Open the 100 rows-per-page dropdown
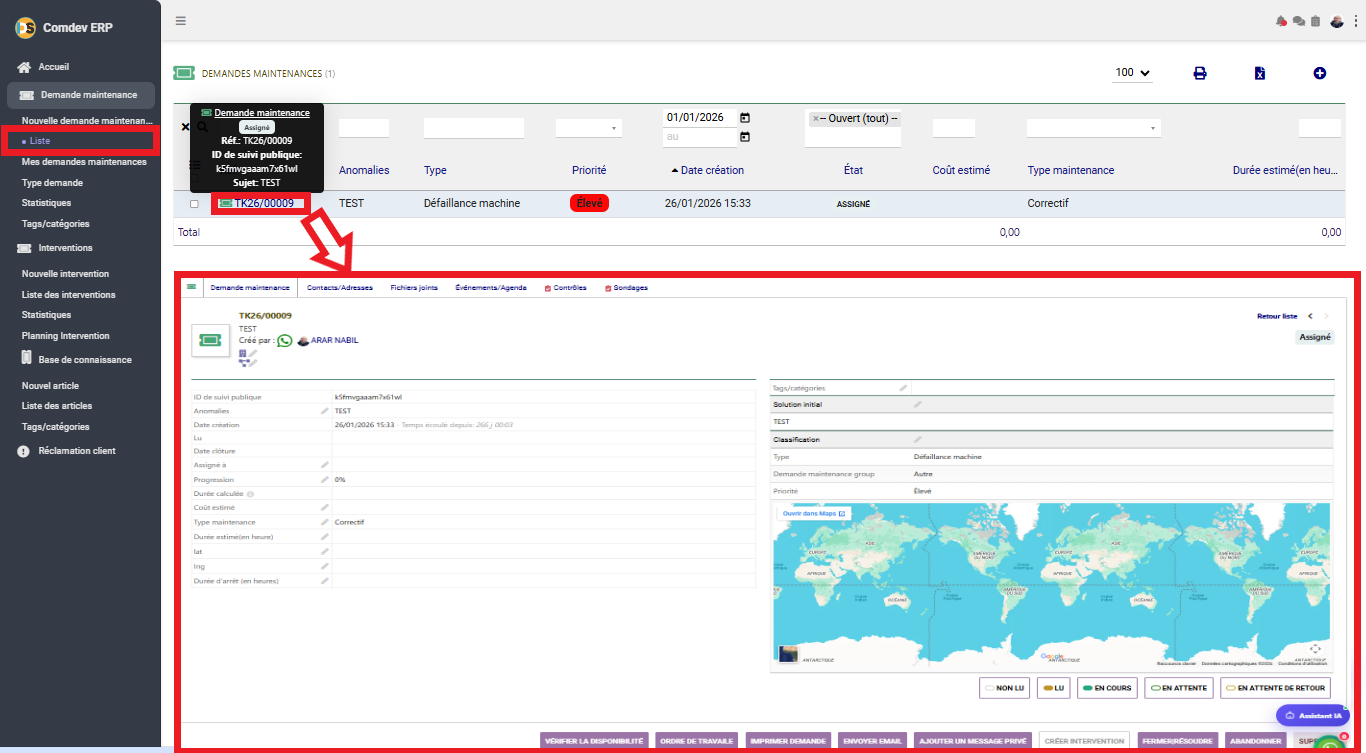This screenshot has height=753, width=1366. tap(1132, 73)
